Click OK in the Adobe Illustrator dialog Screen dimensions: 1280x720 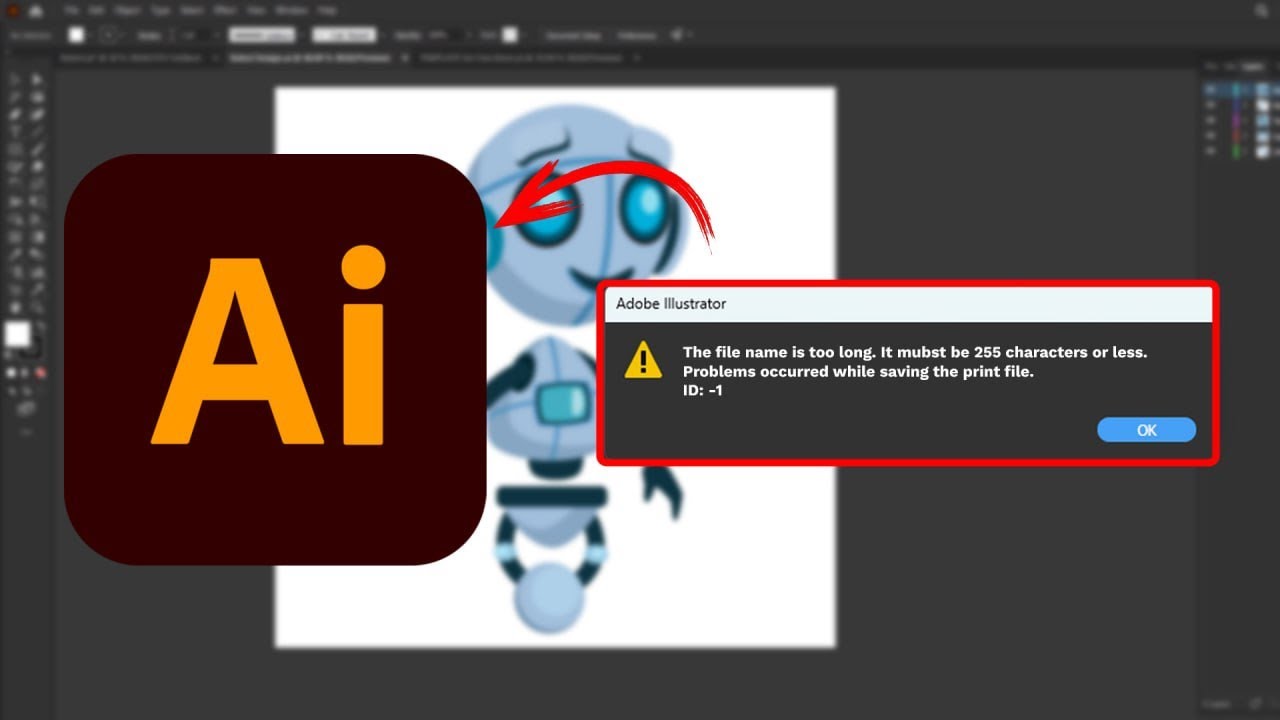(x=1146, y=430)
